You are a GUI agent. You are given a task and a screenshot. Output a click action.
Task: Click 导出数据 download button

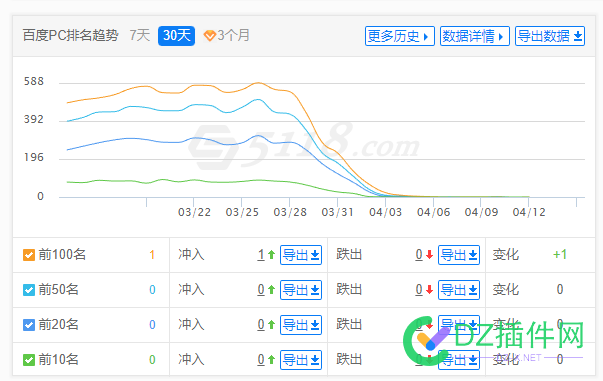[550, 36]
